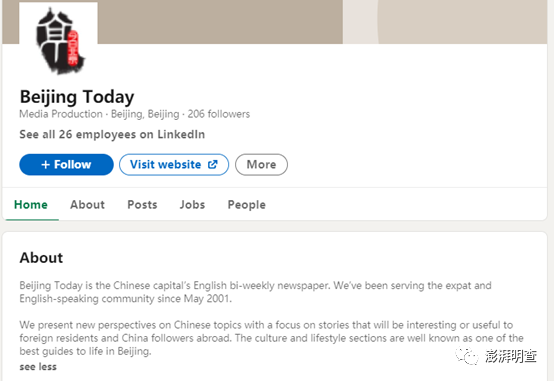Viewport: 554px width, 381px height.
Task: Click the plus icon on Follow button
Action: click(x=46, y=165)
